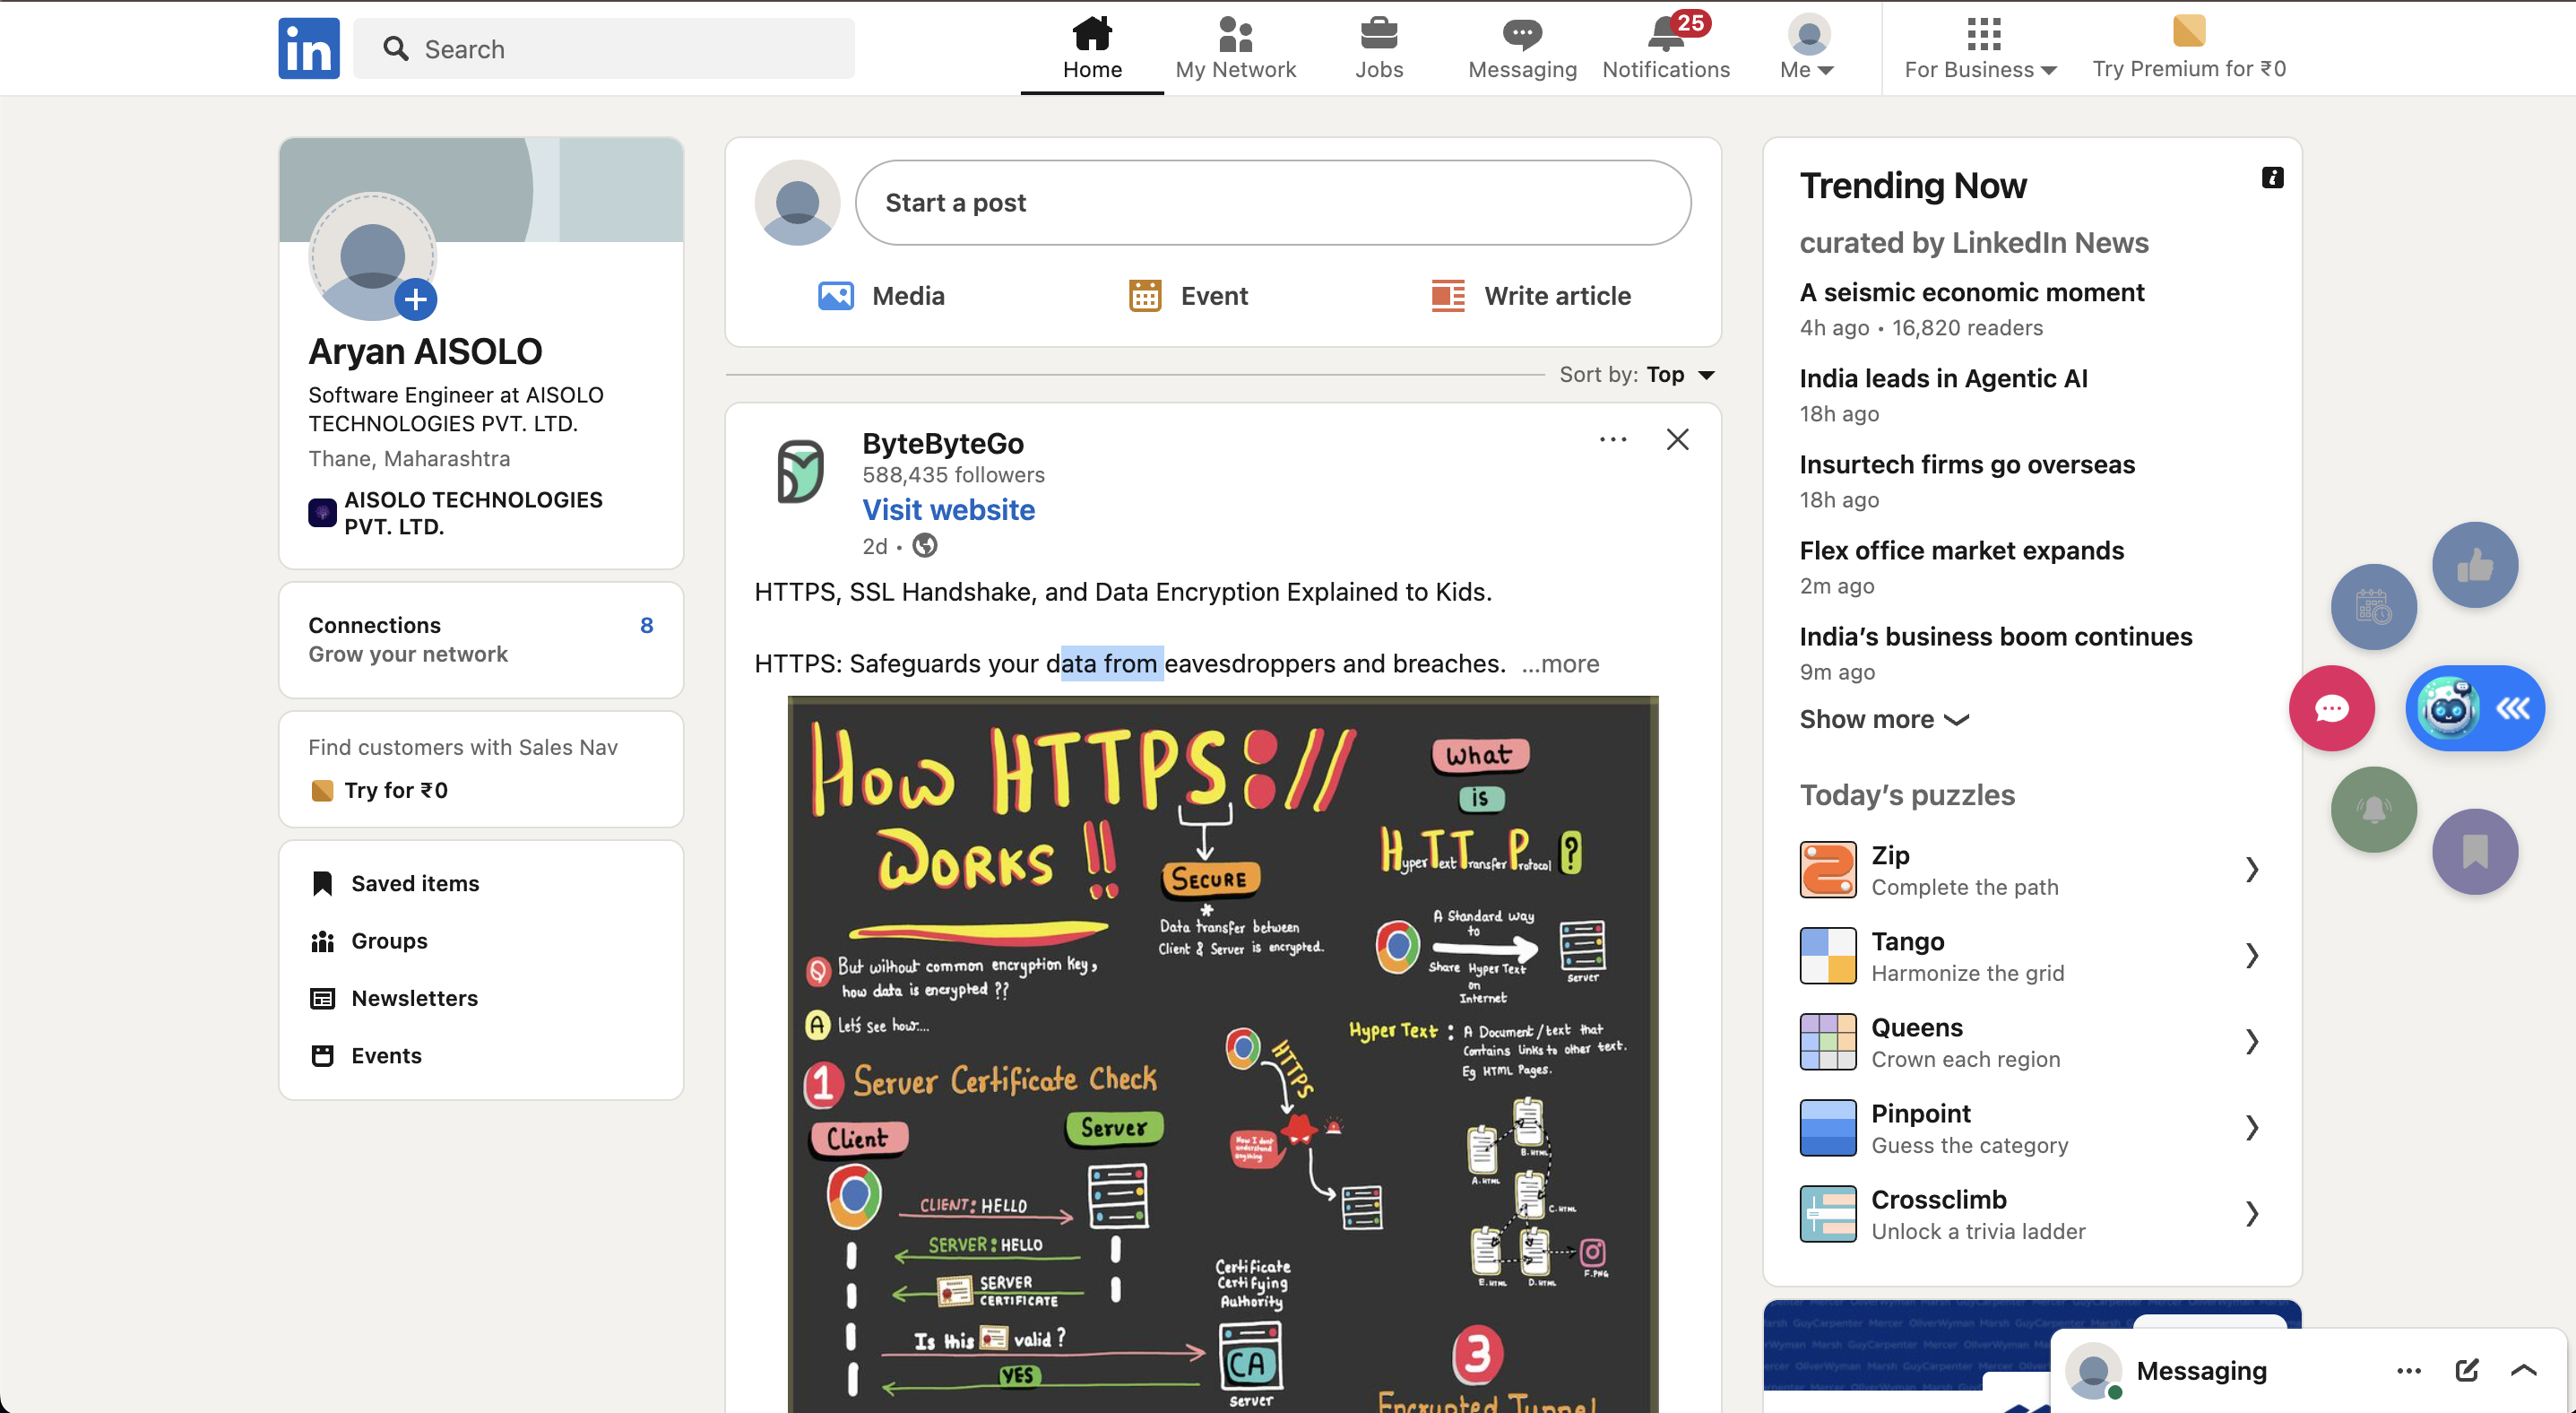The image size is (2576, 1413).
Task: Open the Jobs section
Action: [1379, 48]
